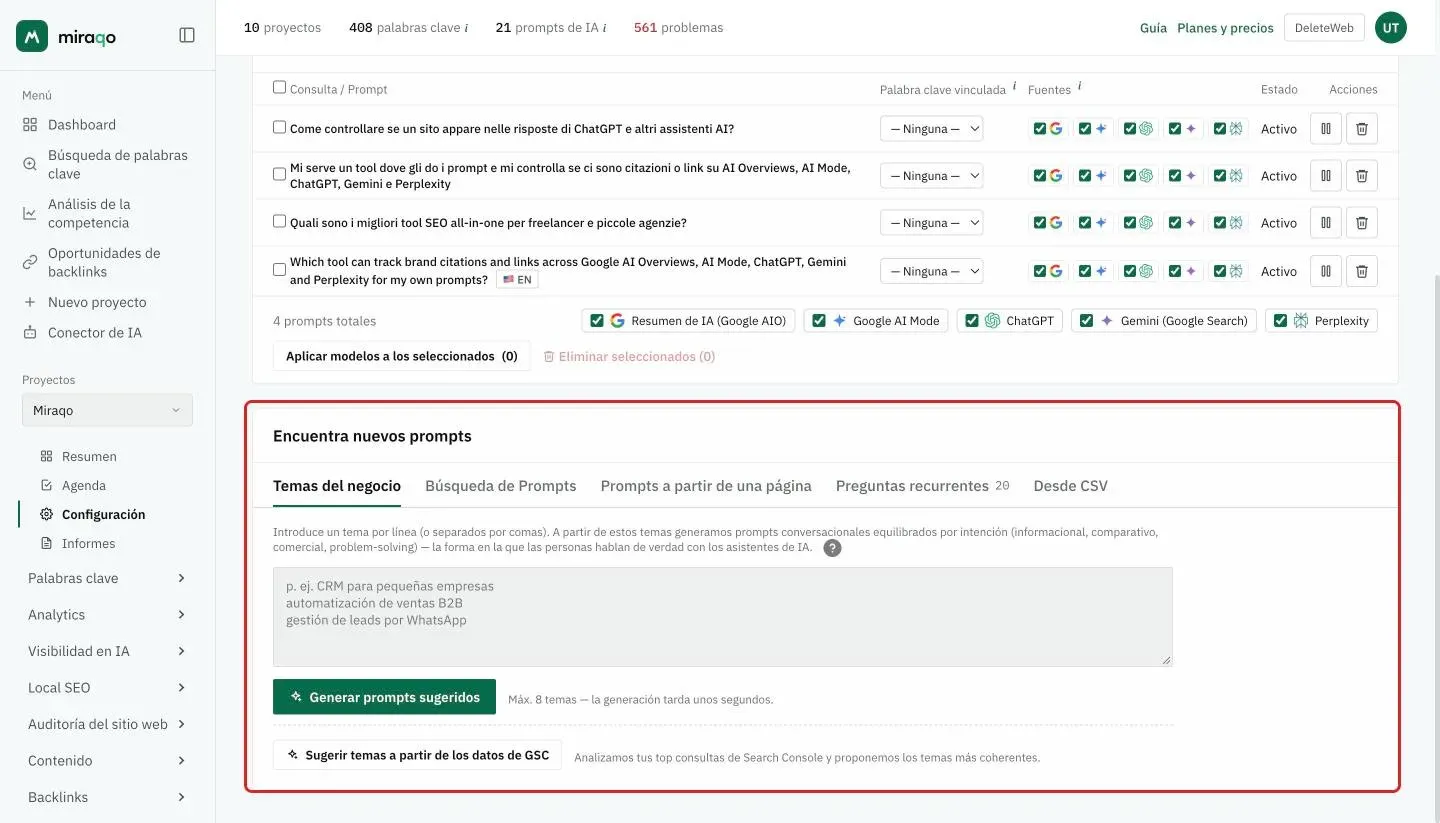
Task: Expand Visibilidad en IA section
Action: coord(107,651)
